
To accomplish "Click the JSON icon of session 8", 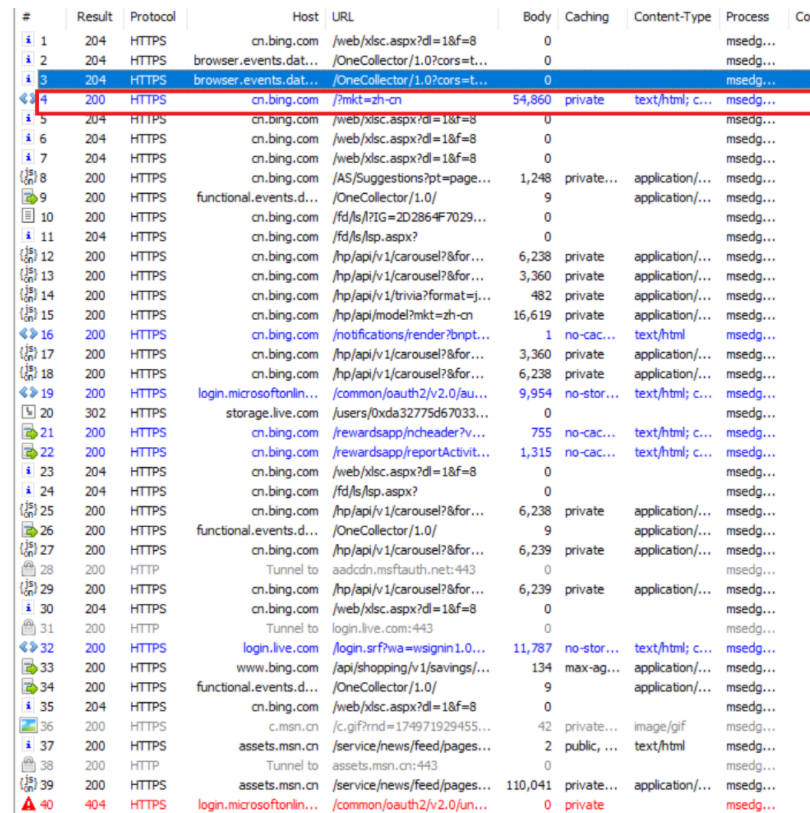I will (28, 177).
